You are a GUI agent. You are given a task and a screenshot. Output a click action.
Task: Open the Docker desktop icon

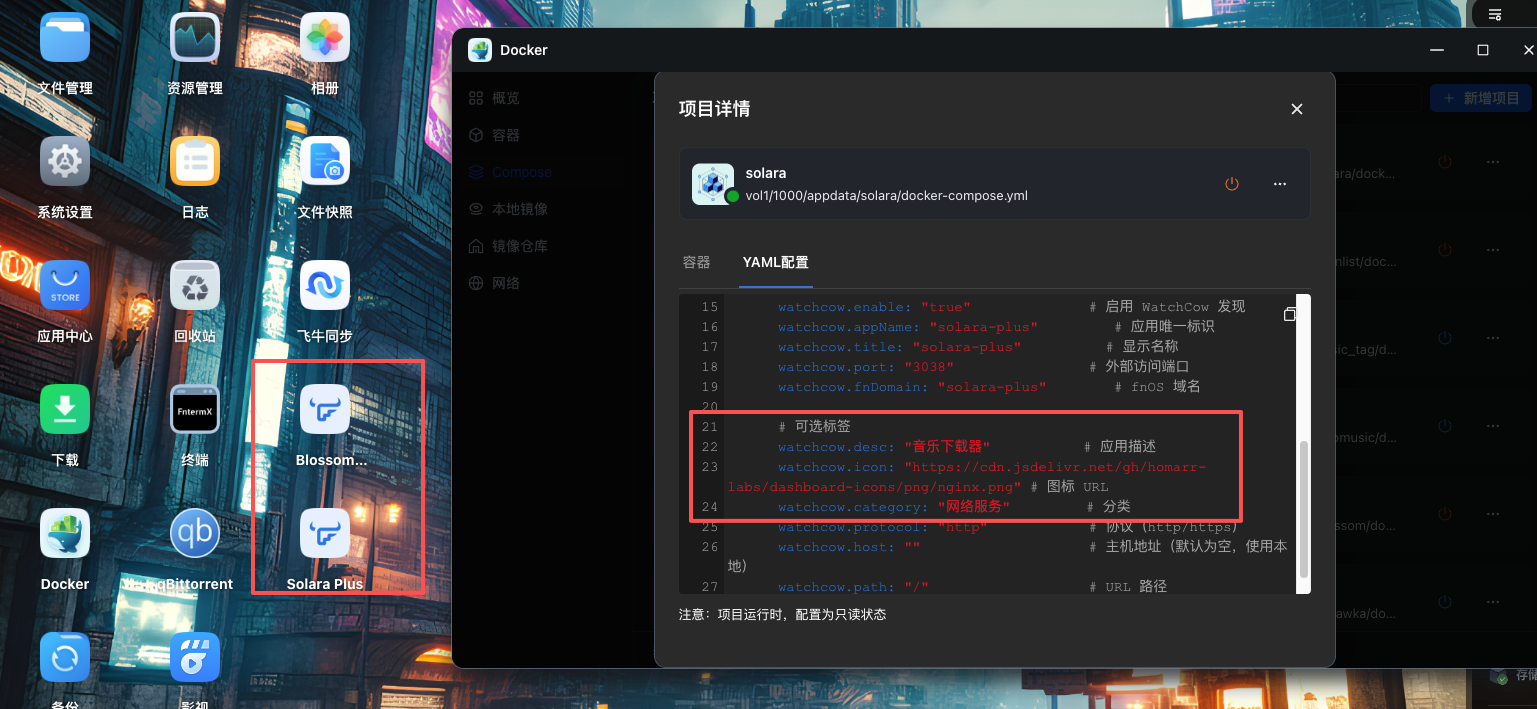(65, 534)
